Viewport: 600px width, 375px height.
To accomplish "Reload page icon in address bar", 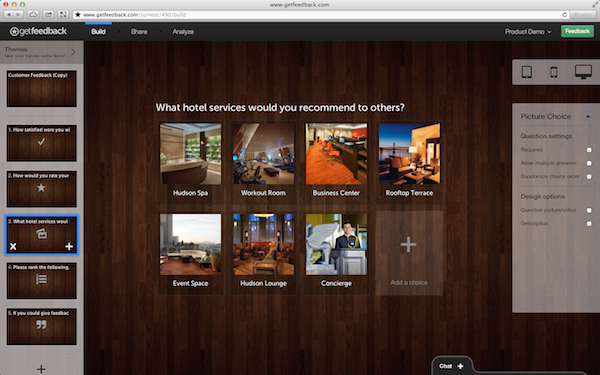I will (564, 15).
